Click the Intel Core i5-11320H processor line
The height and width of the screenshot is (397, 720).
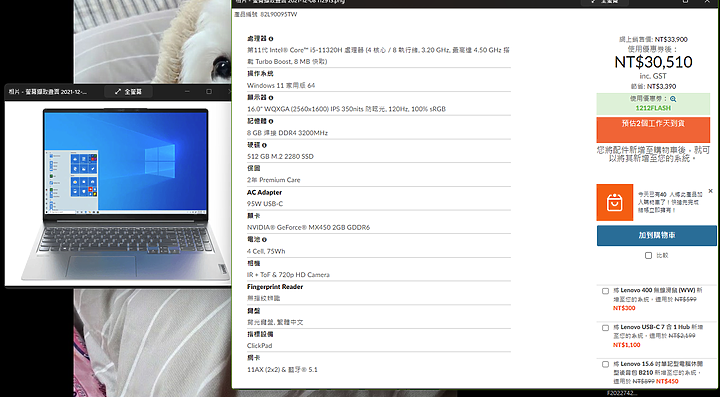point(378,56)
